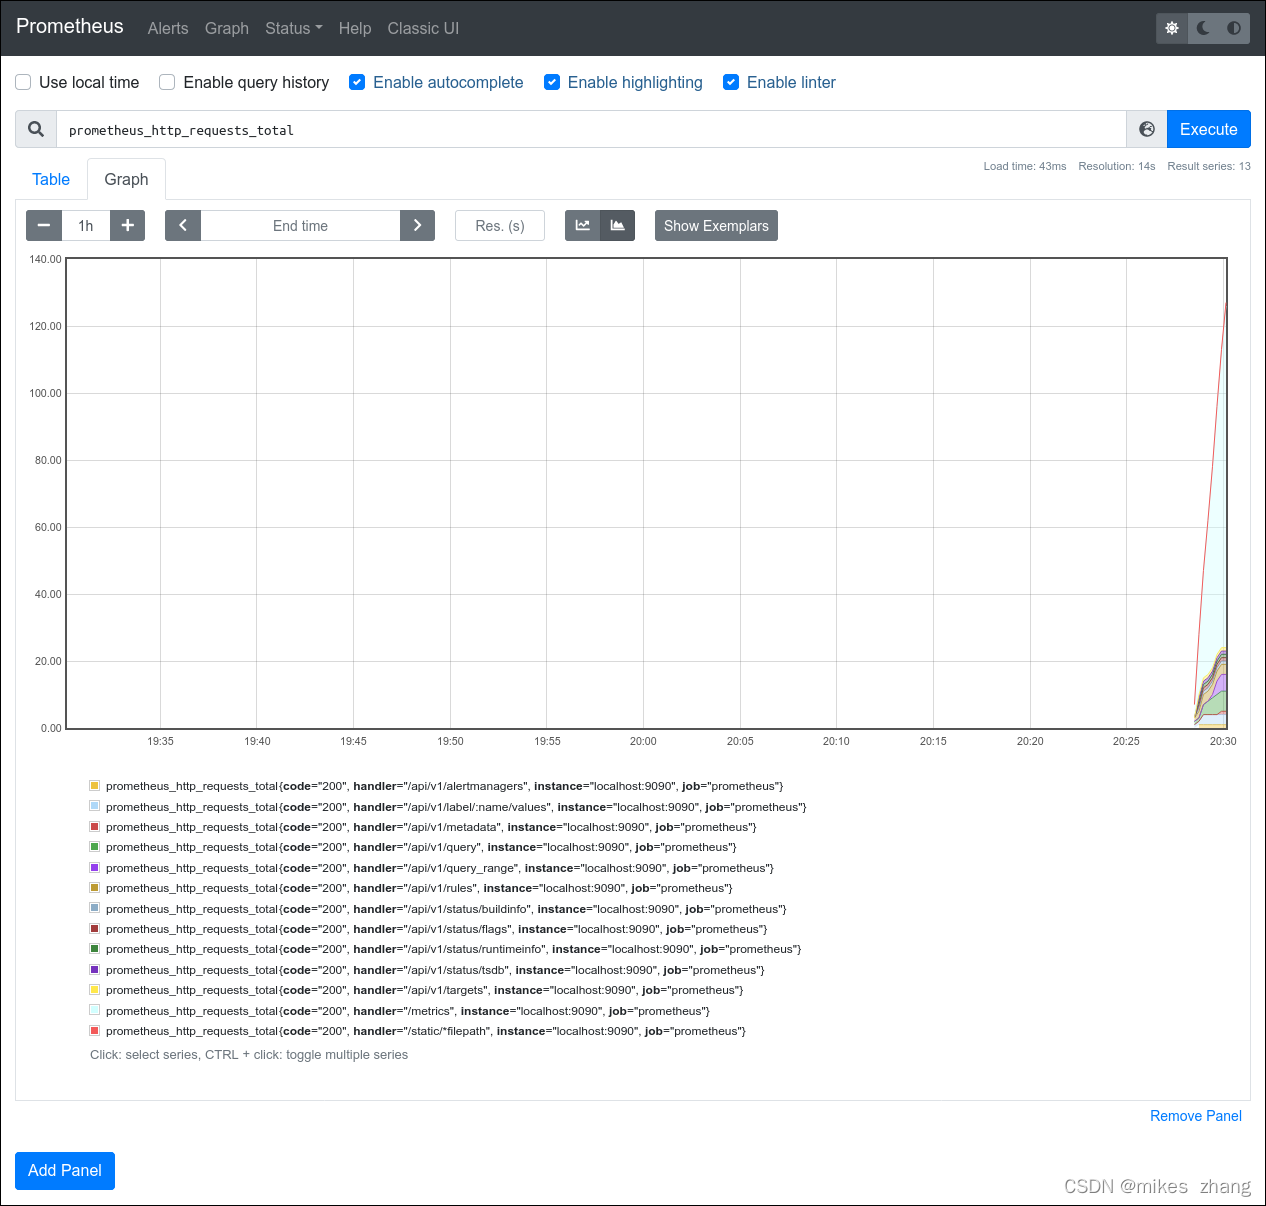Screen dimensions: 1266x1206
Task: Enable the Use local time checkbox
Action: point(22,82)
